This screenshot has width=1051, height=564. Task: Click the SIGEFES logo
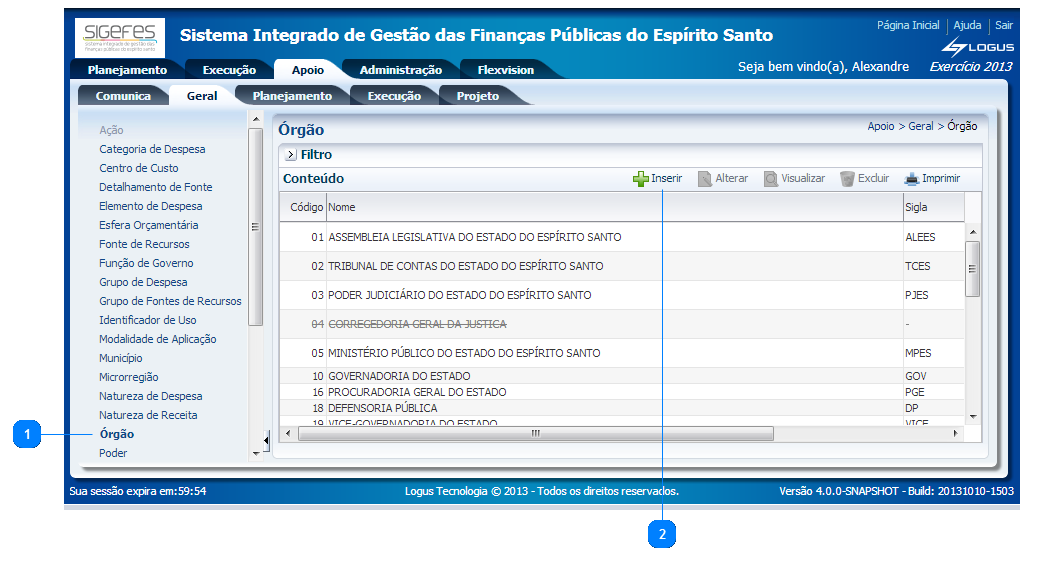[119, 38]
